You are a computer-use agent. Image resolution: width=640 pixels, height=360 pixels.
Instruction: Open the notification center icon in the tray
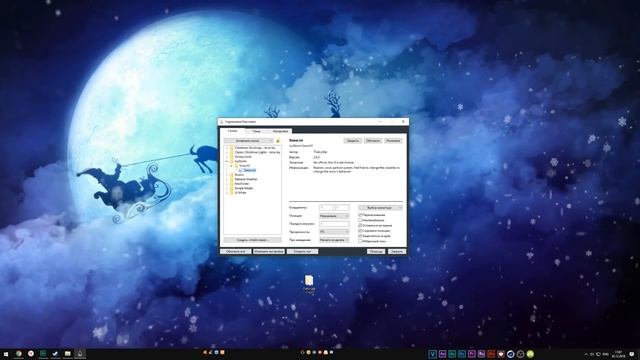pyautogui.click(x=631, y=354)
